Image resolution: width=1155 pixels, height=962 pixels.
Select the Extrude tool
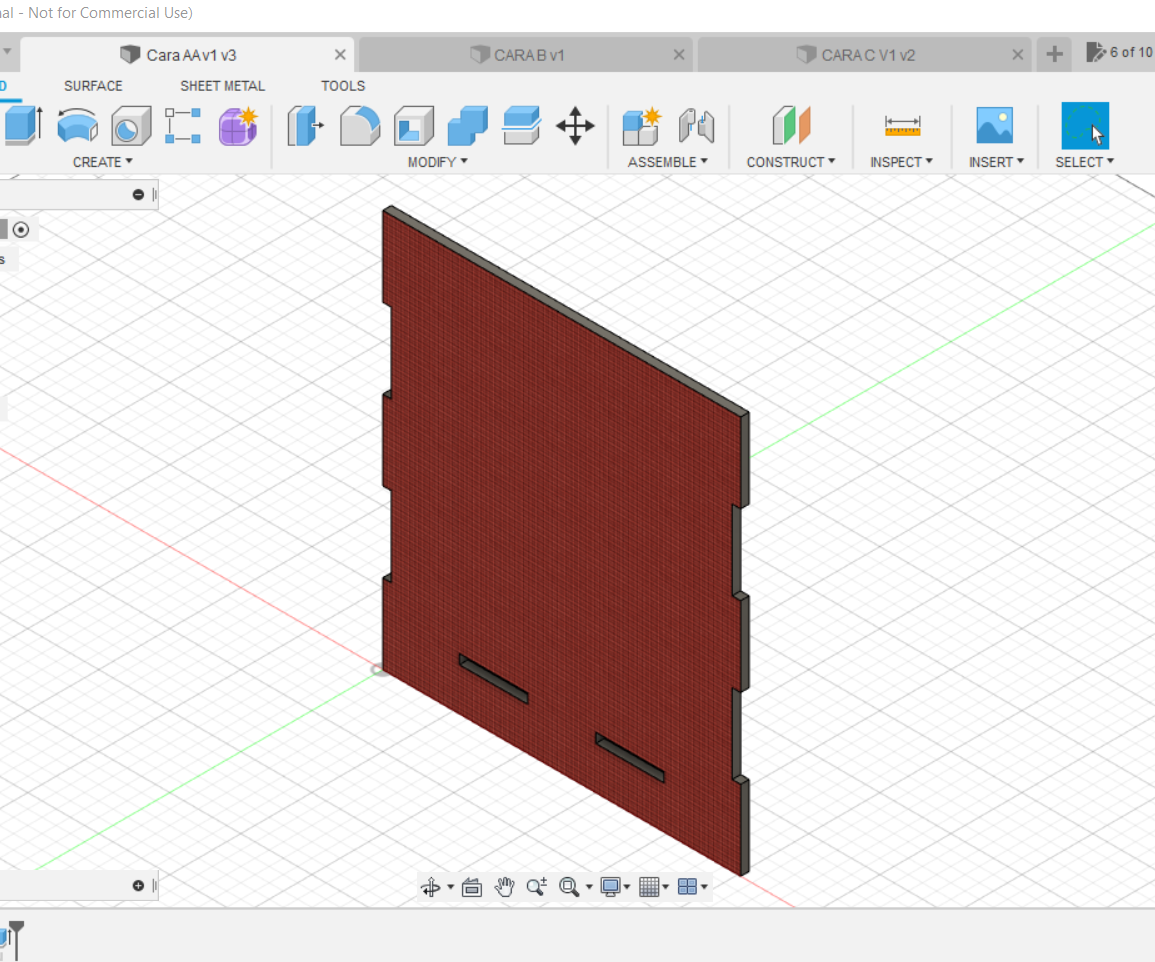21,126
